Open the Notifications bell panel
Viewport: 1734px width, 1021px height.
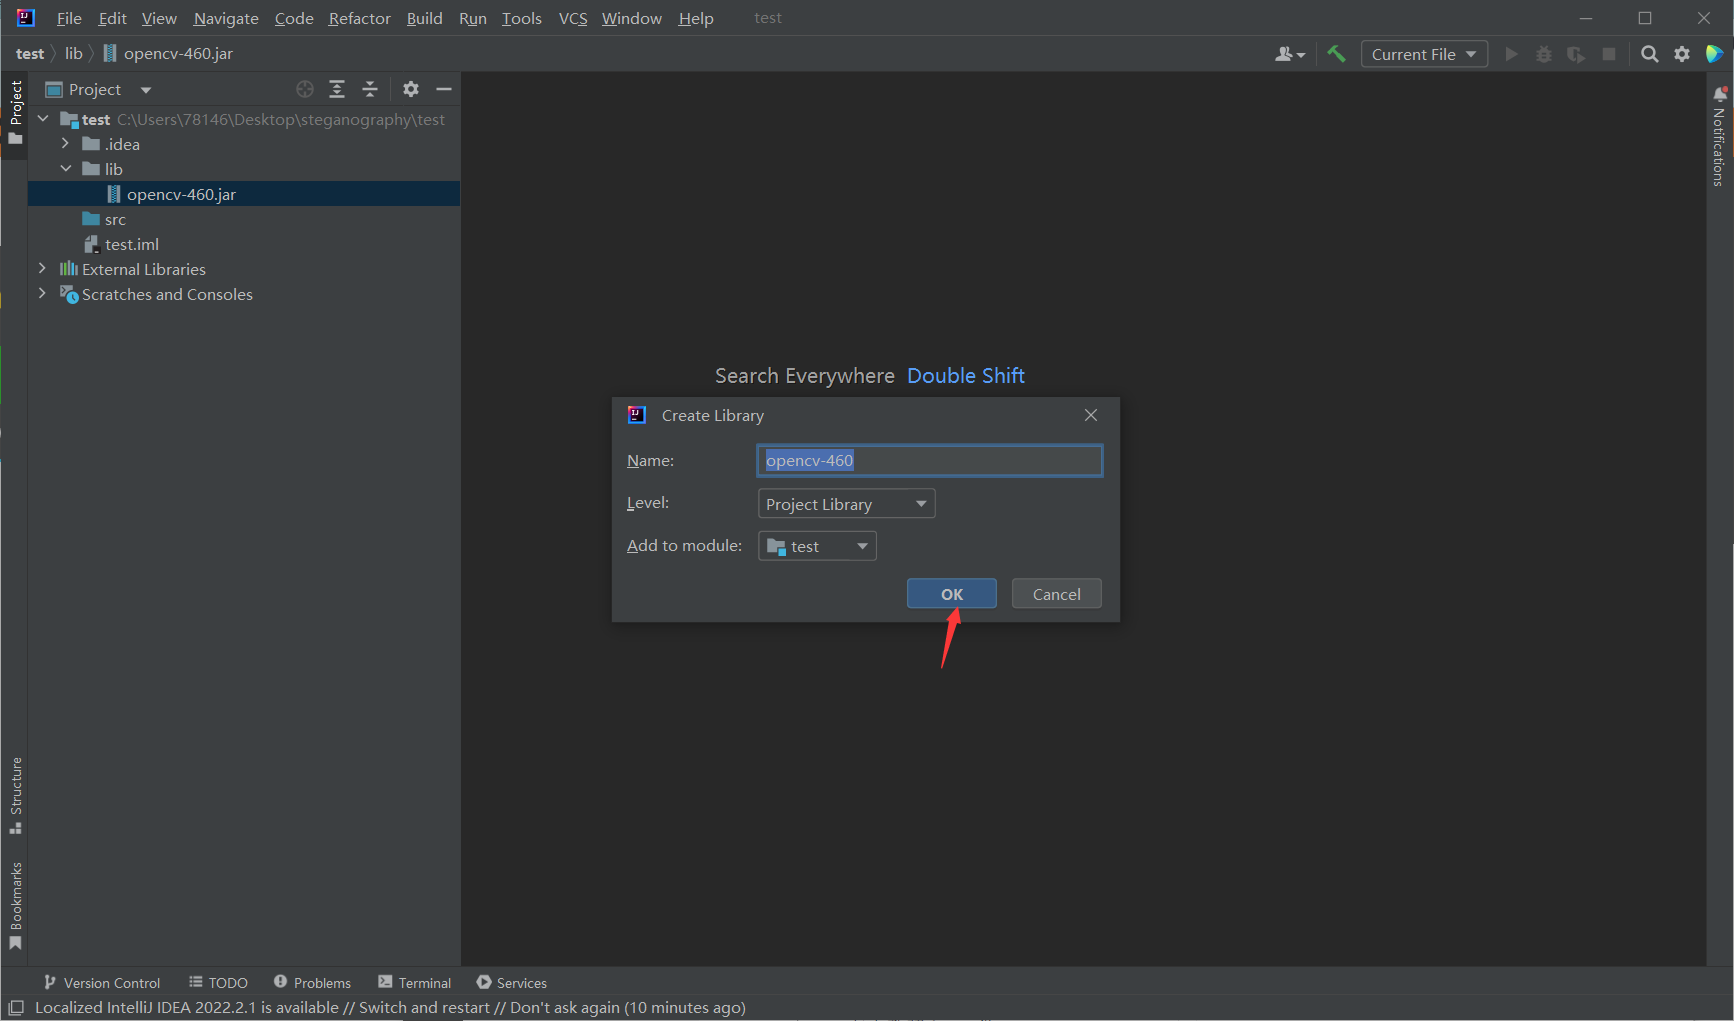pos(1720,135)
